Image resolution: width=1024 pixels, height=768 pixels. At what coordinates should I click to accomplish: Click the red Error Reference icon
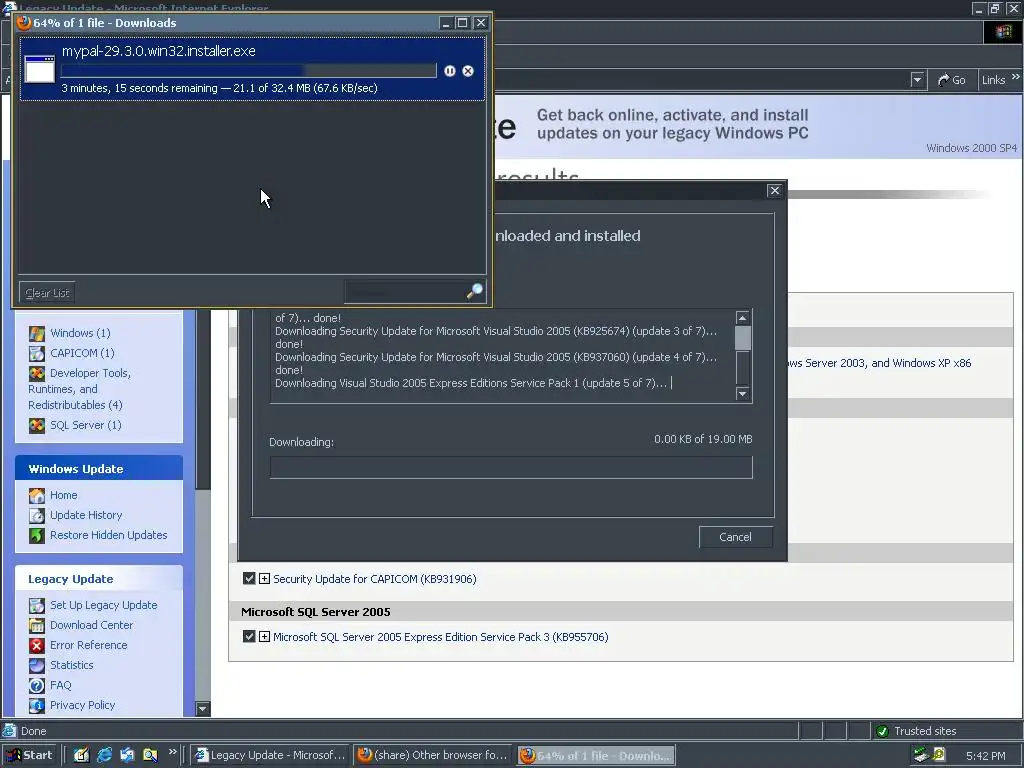coord(37,645)
